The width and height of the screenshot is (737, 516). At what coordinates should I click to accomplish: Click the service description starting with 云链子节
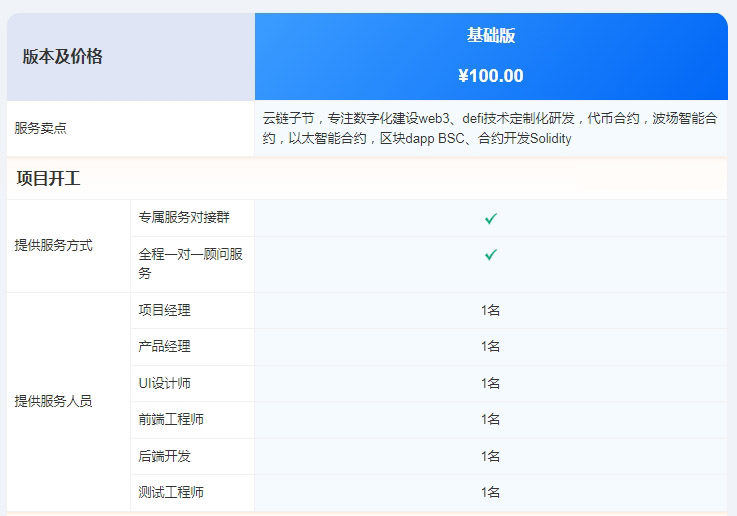490,128
